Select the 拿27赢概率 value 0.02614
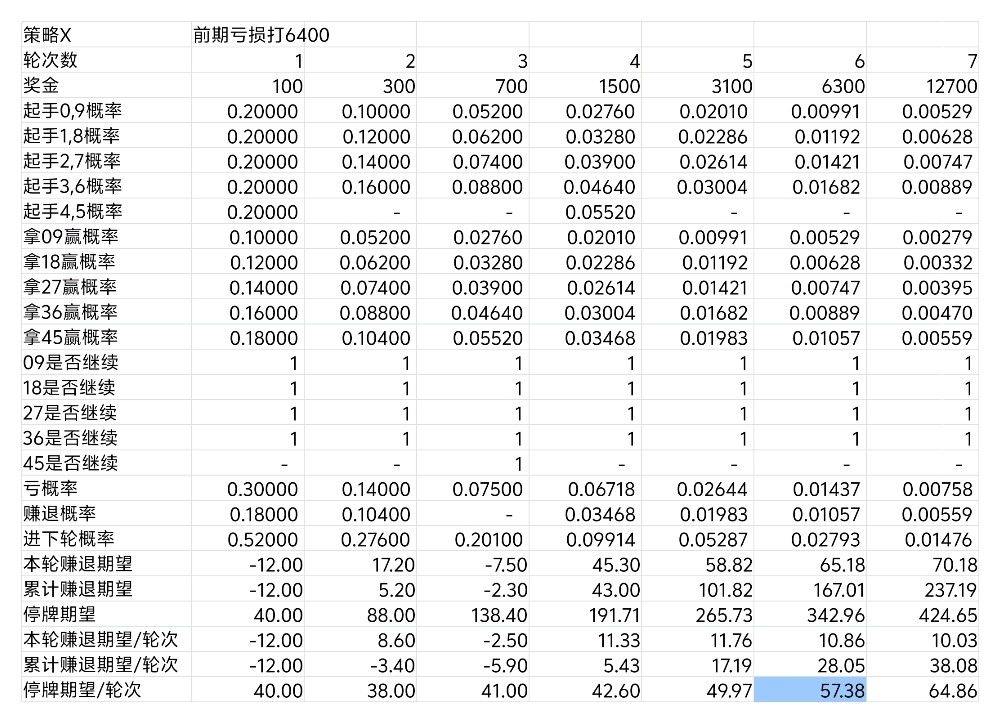1001x724 pixels. click(601, 287)
